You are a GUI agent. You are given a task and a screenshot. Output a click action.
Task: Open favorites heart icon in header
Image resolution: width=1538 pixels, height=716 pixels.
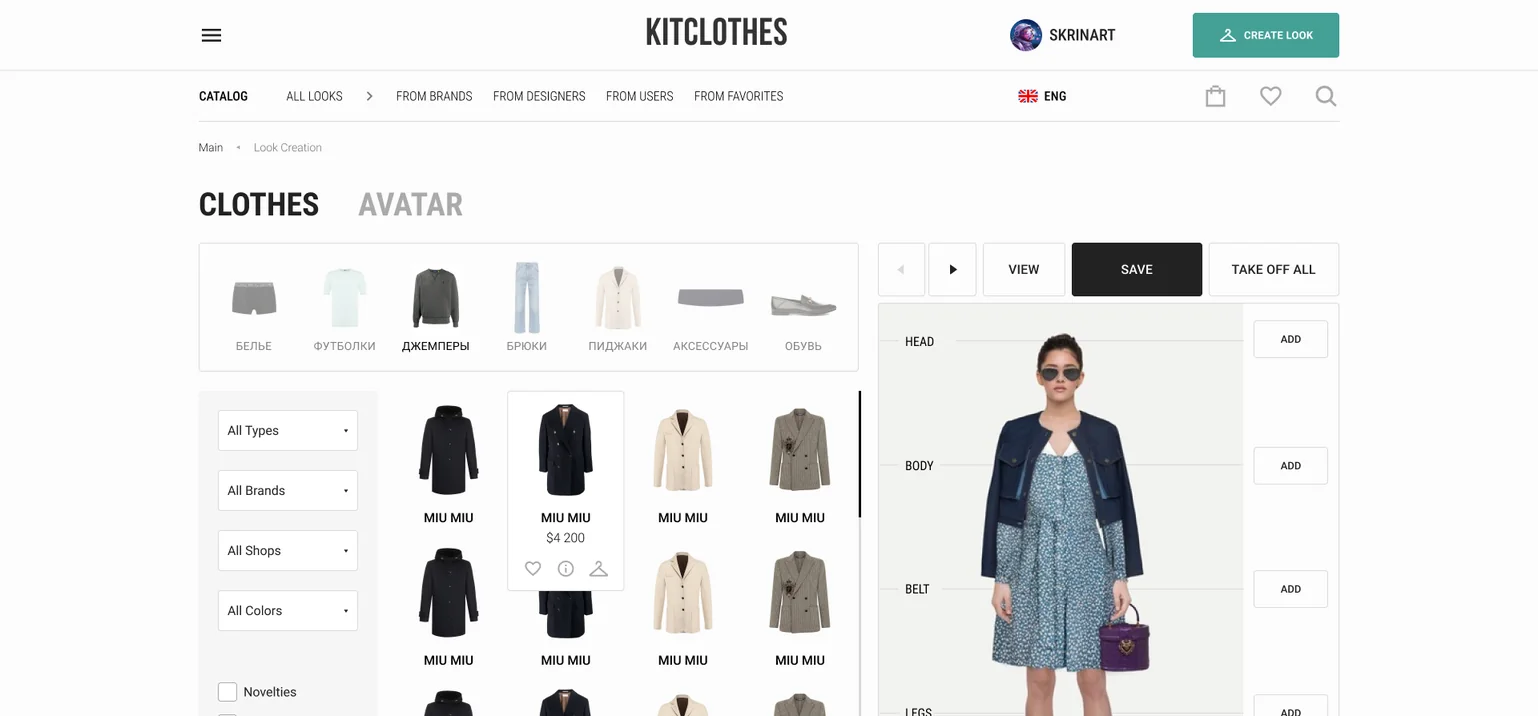click(1270, 96)
